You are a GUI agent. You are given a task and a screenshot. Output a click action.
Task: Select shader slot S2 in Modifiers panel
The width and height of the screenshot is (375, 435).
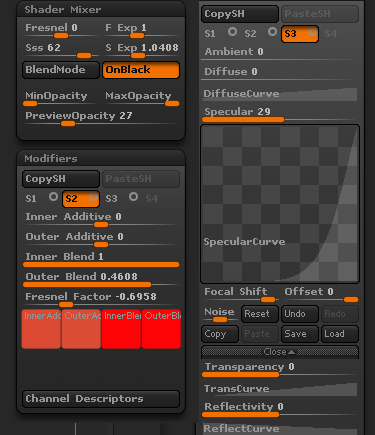point(81,199)
